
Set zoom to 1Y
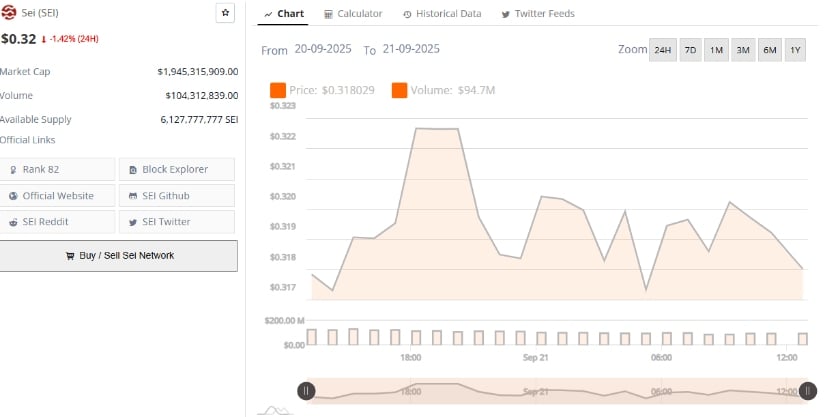click(795, 50)
